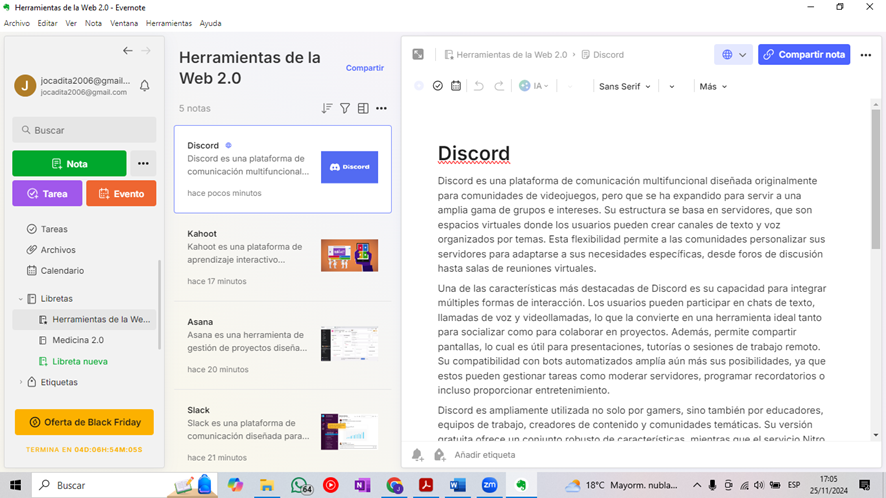Open the IA assistant dropdown
This screenshot has height=498, width=886.
pyautogui.click(x=534, y=86)
